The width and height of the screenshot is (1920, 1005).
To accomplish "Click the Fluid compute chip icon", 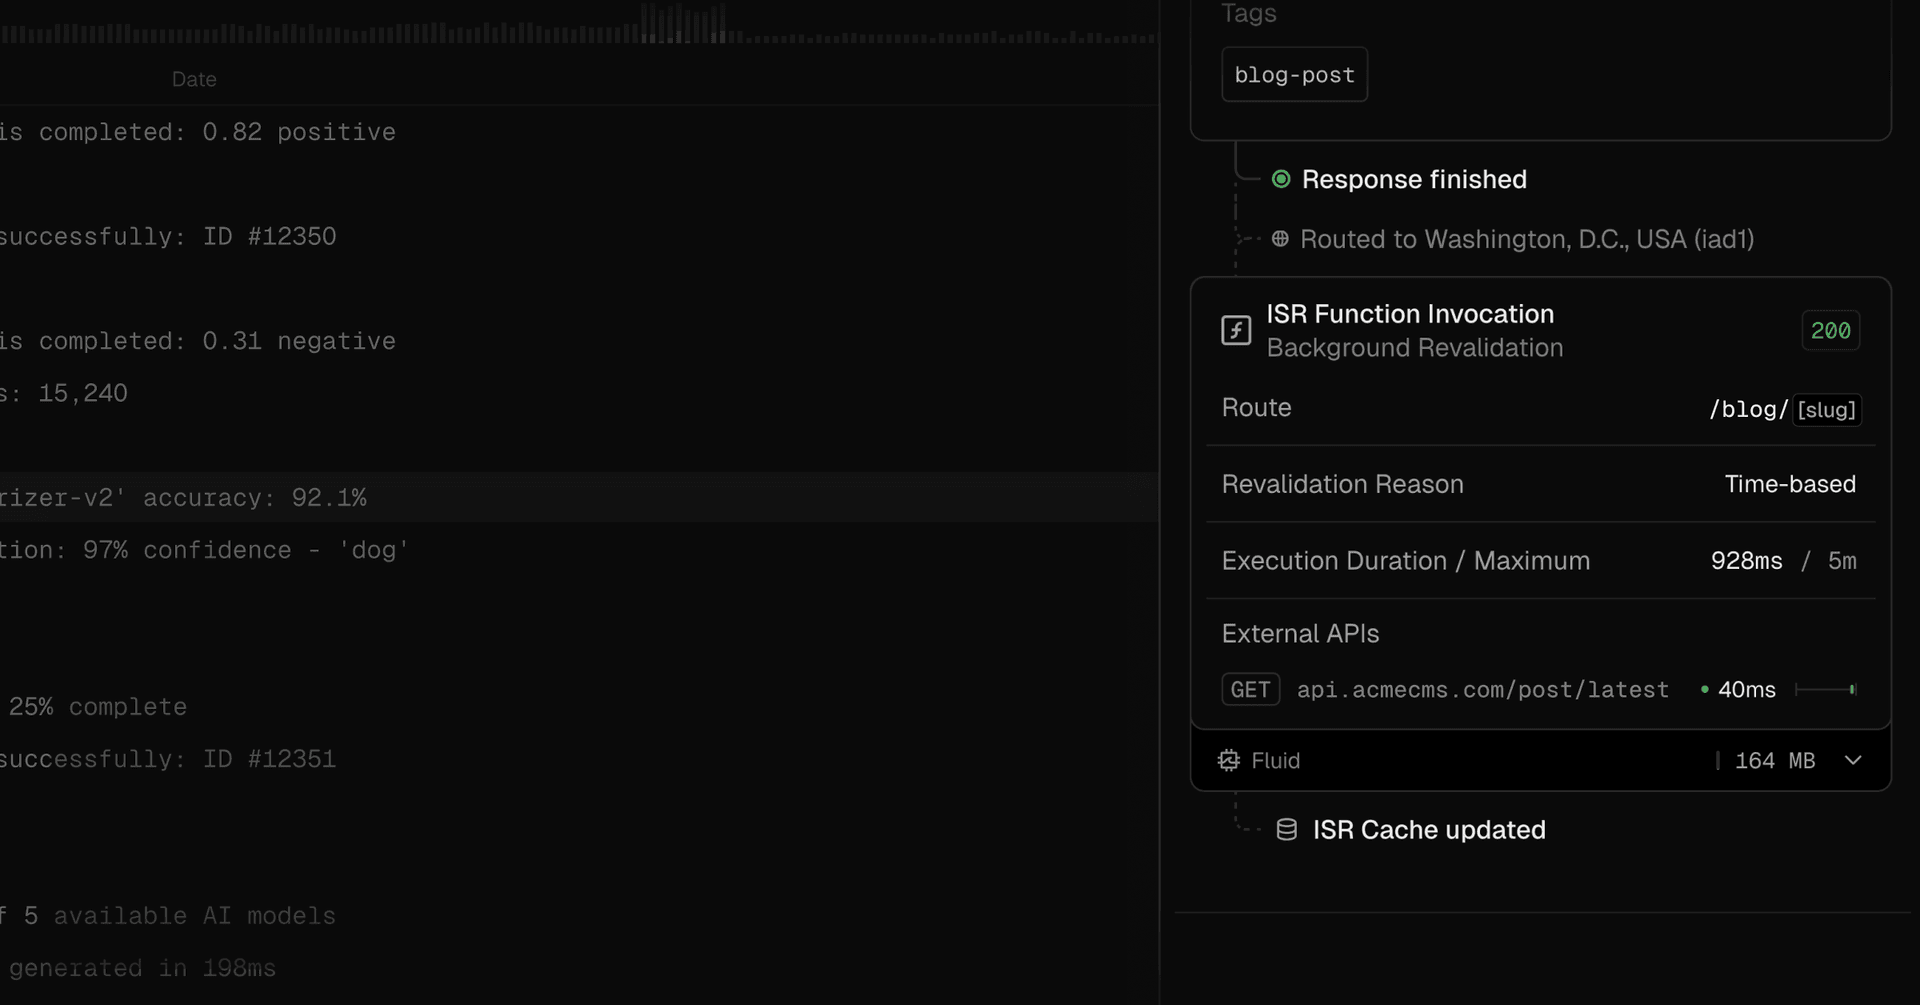I will coord(1228,761).
